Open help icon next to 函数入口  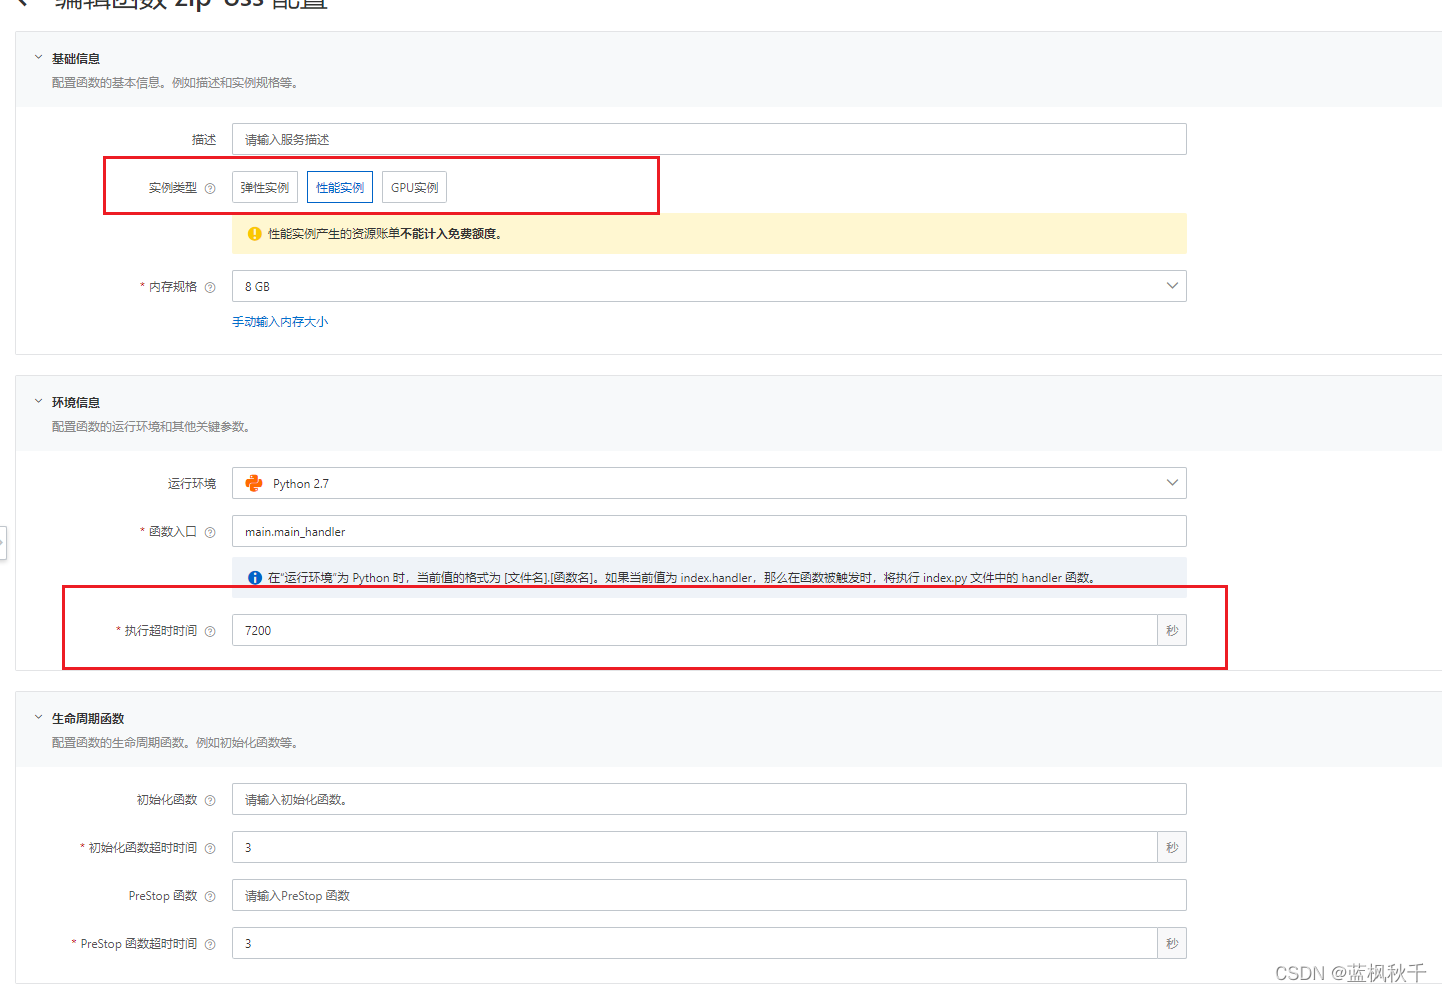210,532
